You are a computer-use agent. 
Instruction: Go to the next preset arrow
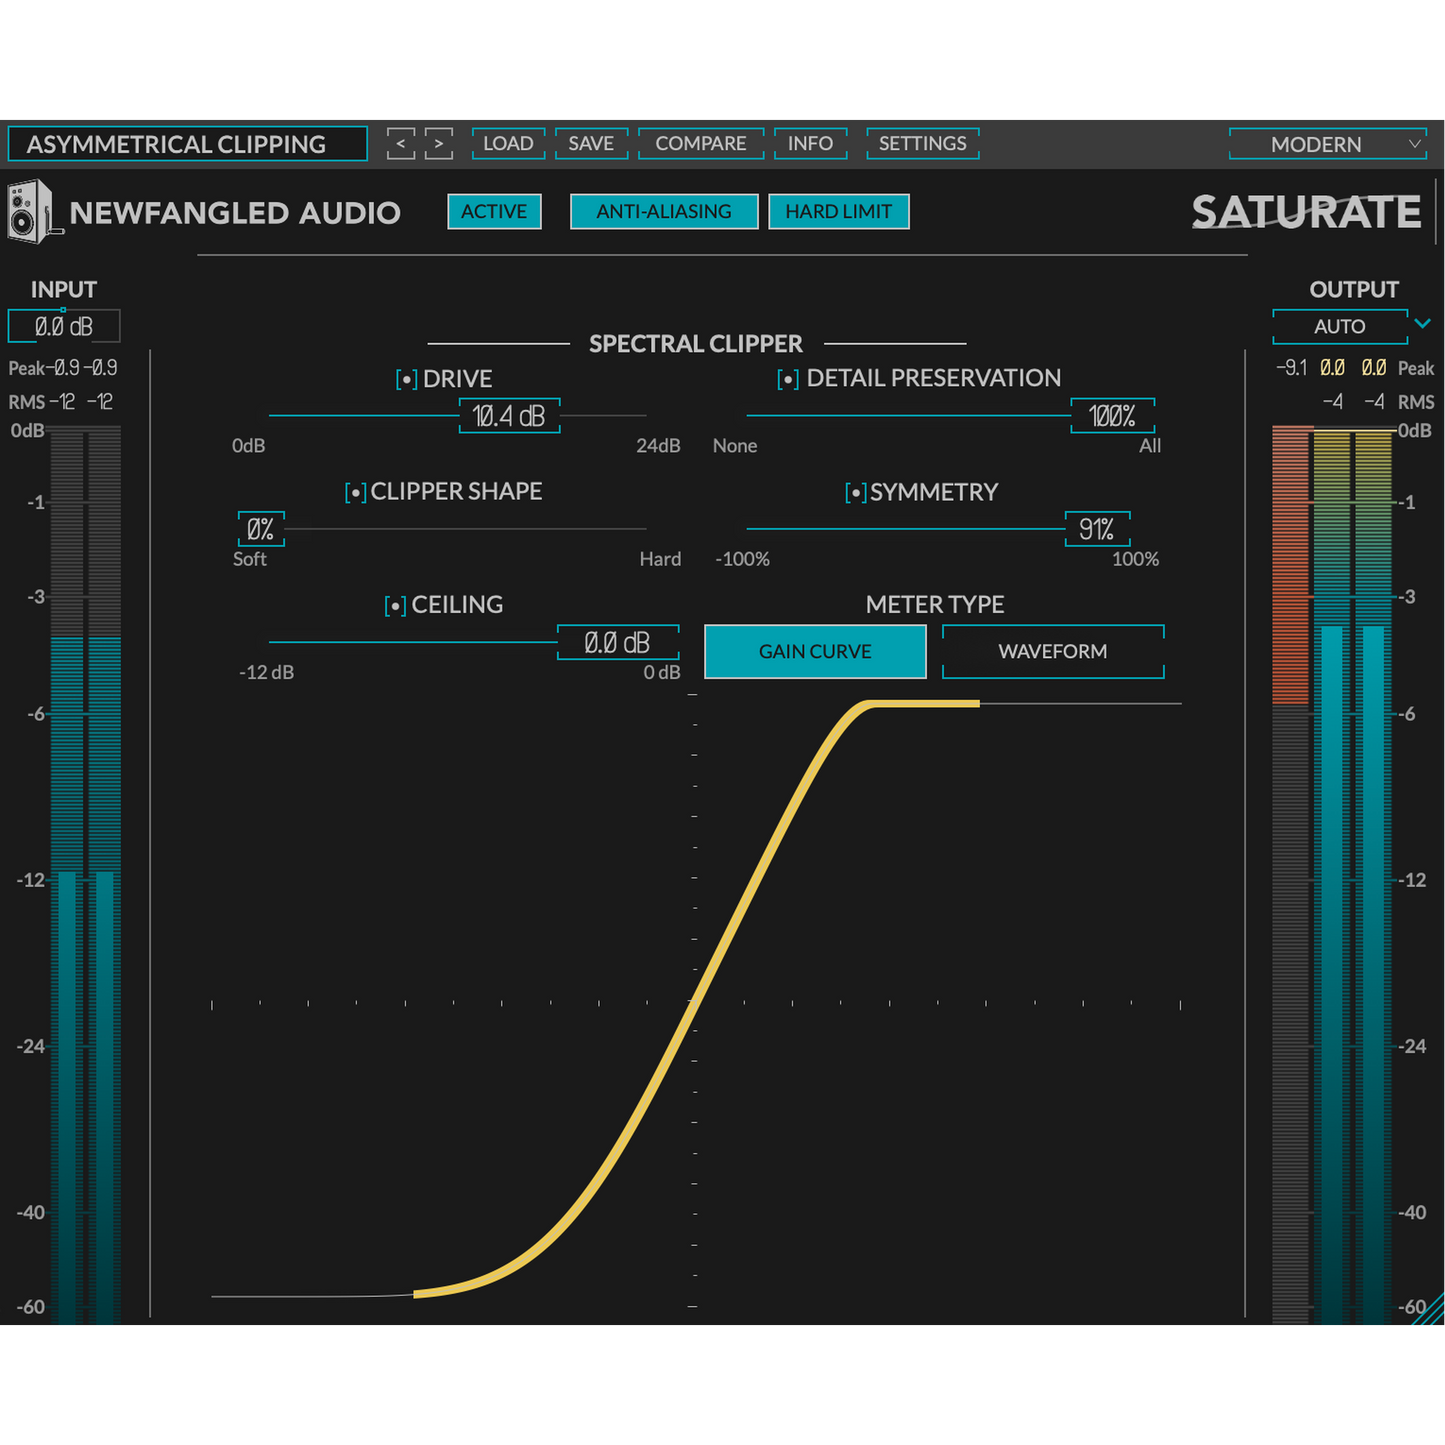(x=438, y=144)
